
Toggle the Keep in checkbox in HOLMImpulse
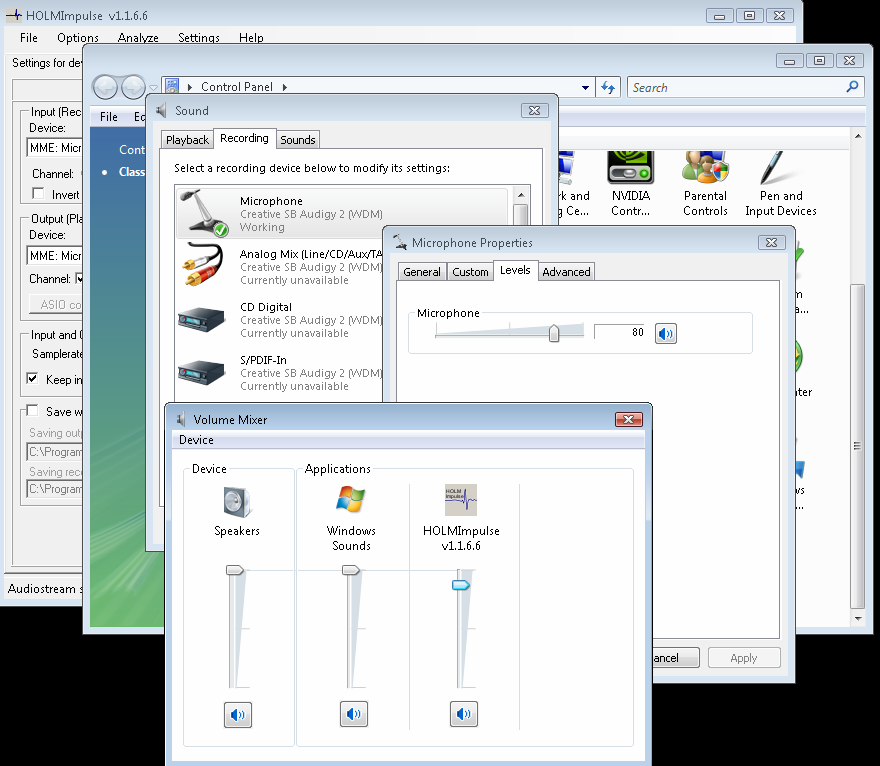(x=33, y=378)
